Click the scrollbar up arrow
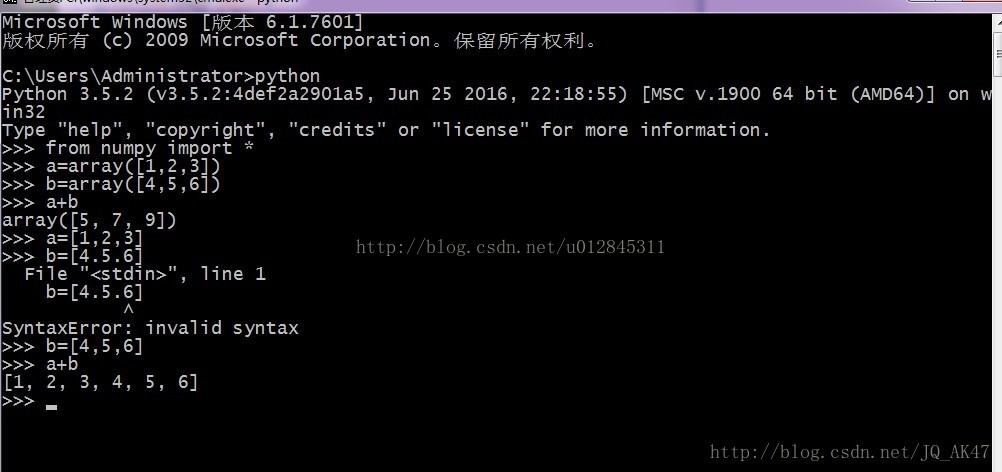This screenshot has width=1002, height=472. [x=998, y=22]
